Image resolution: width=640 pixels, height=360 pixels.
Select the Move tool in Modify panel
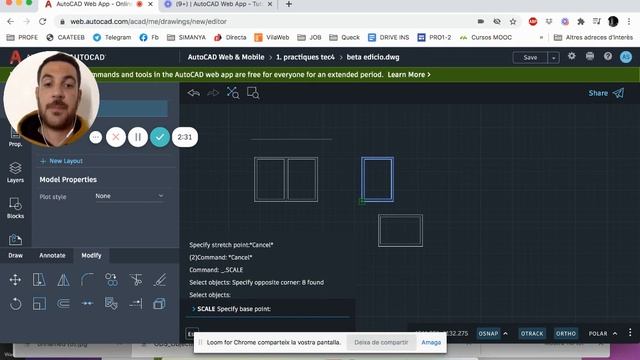(15, 280)
